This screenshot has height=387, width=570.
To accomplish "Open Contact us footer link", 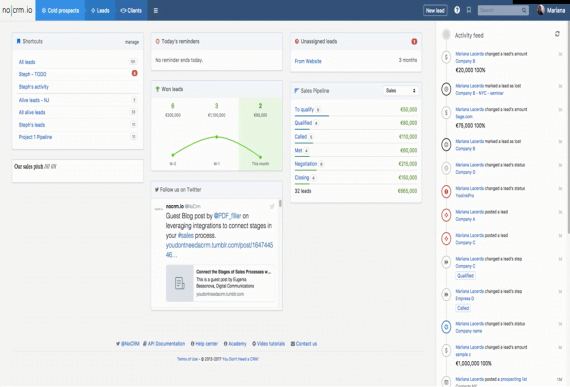I will coord(304,344).
